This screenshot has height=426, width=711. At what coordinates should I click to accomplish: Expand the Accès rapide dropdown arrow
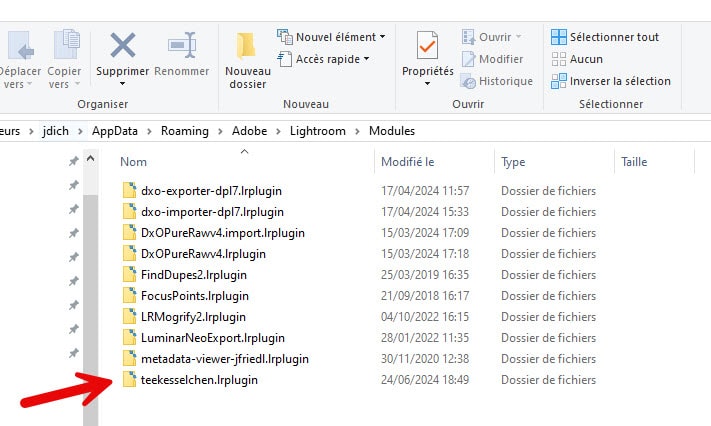366,59
